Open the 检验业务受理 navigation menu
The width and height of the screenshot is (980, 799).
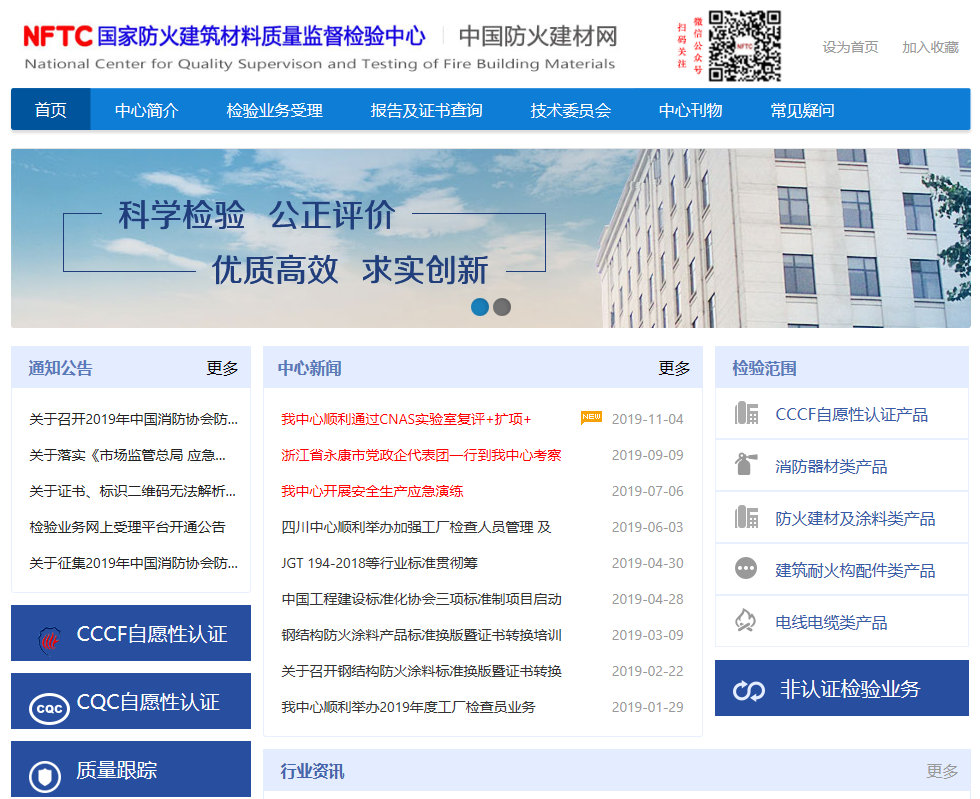(x=274, y=110)
